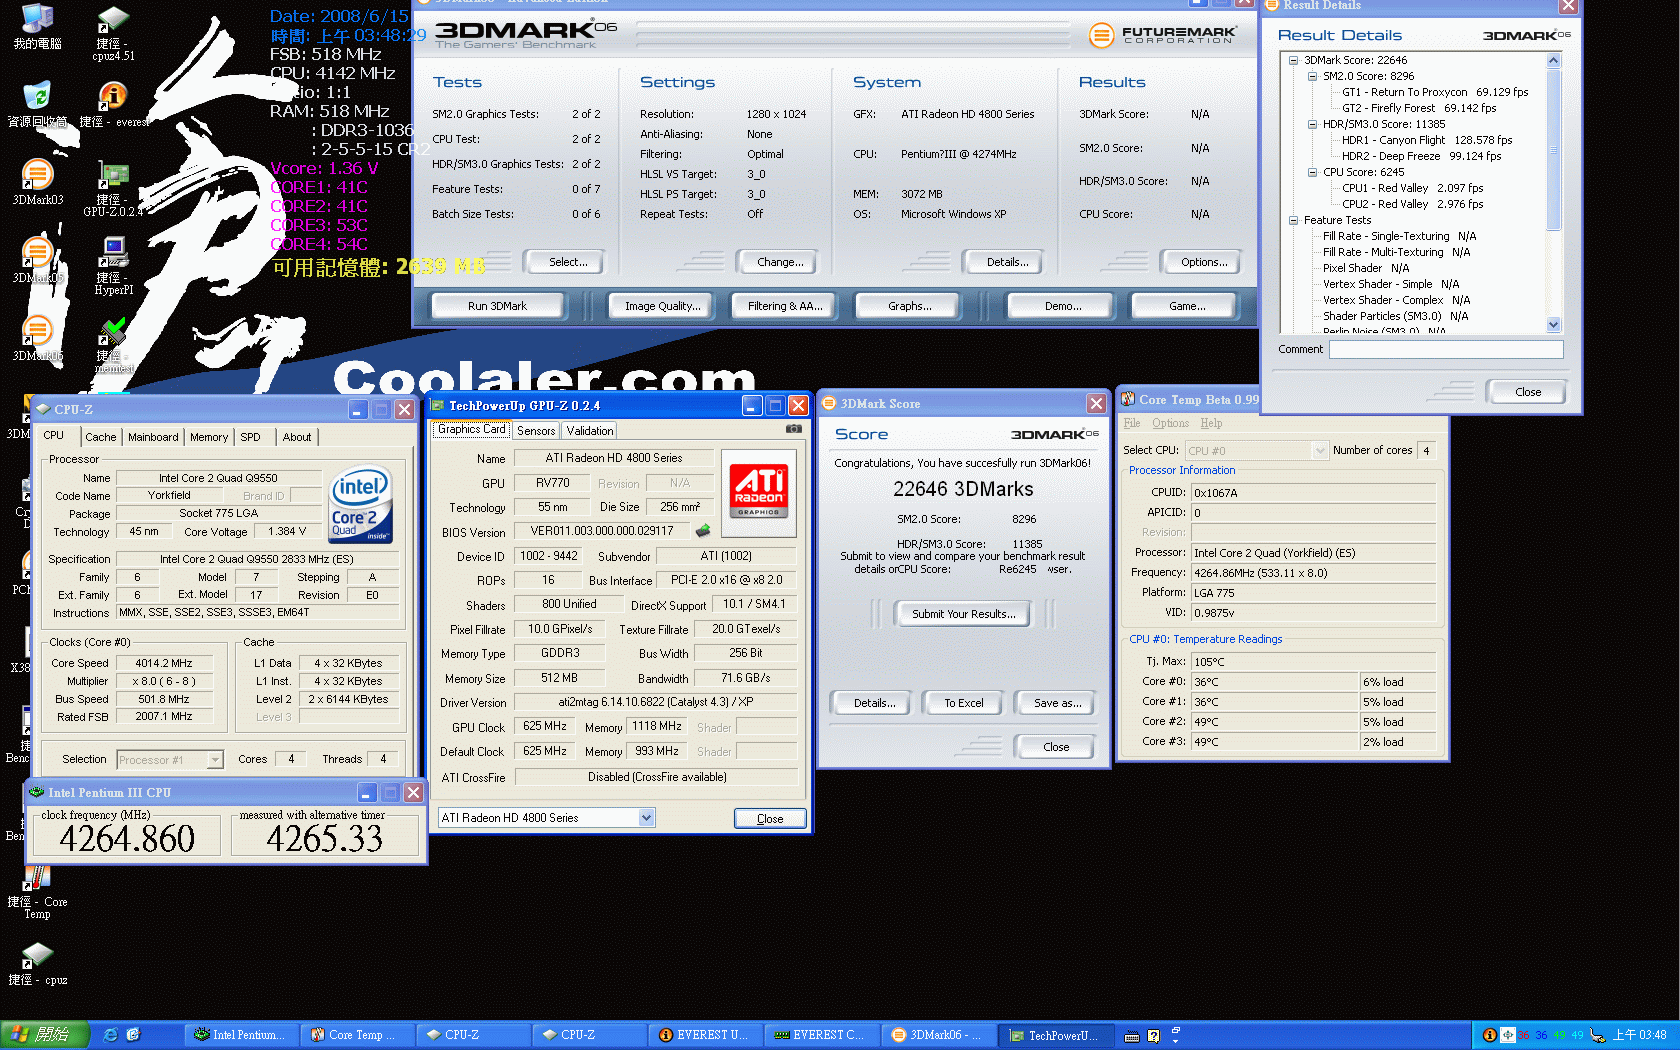Open the Validation tab in GPU-Z
This screenshot has height=1050, width=1680.
[590, 431]
